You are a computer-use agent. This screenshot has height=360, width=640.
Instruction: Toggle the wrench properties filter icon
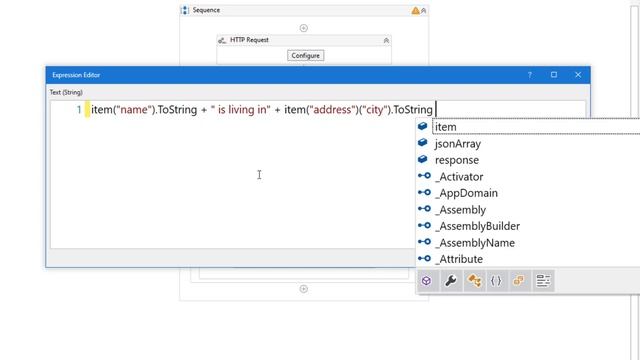(451, 281)
